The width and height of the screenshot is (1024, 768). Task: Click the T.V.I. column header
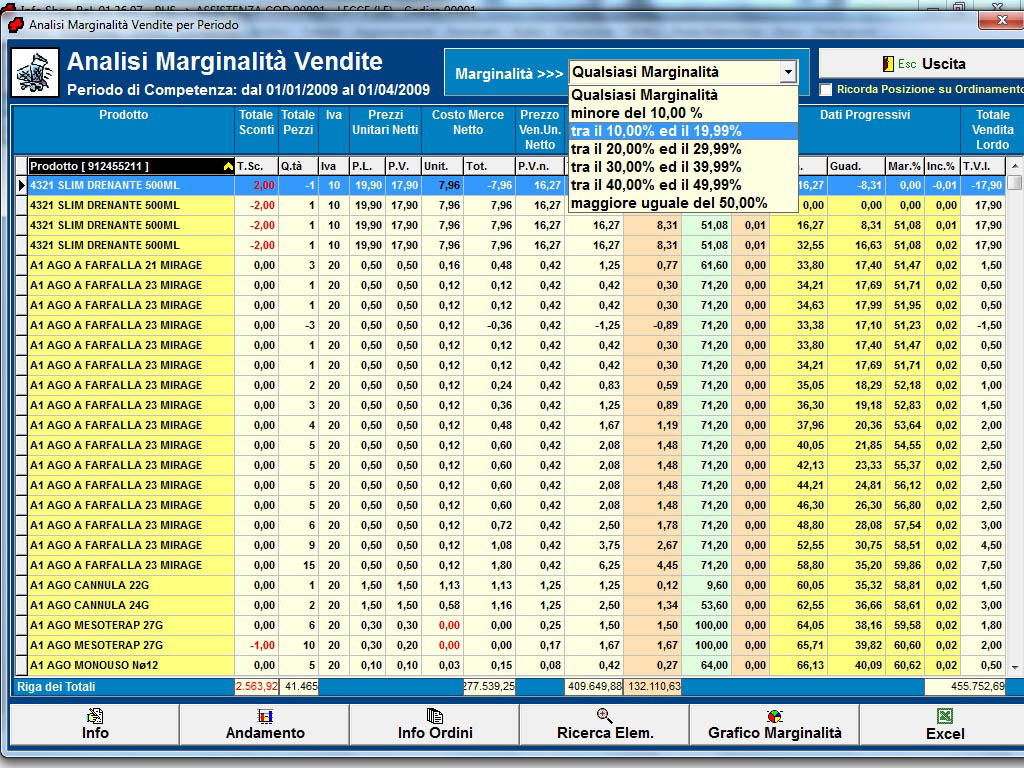coord(980,166)
